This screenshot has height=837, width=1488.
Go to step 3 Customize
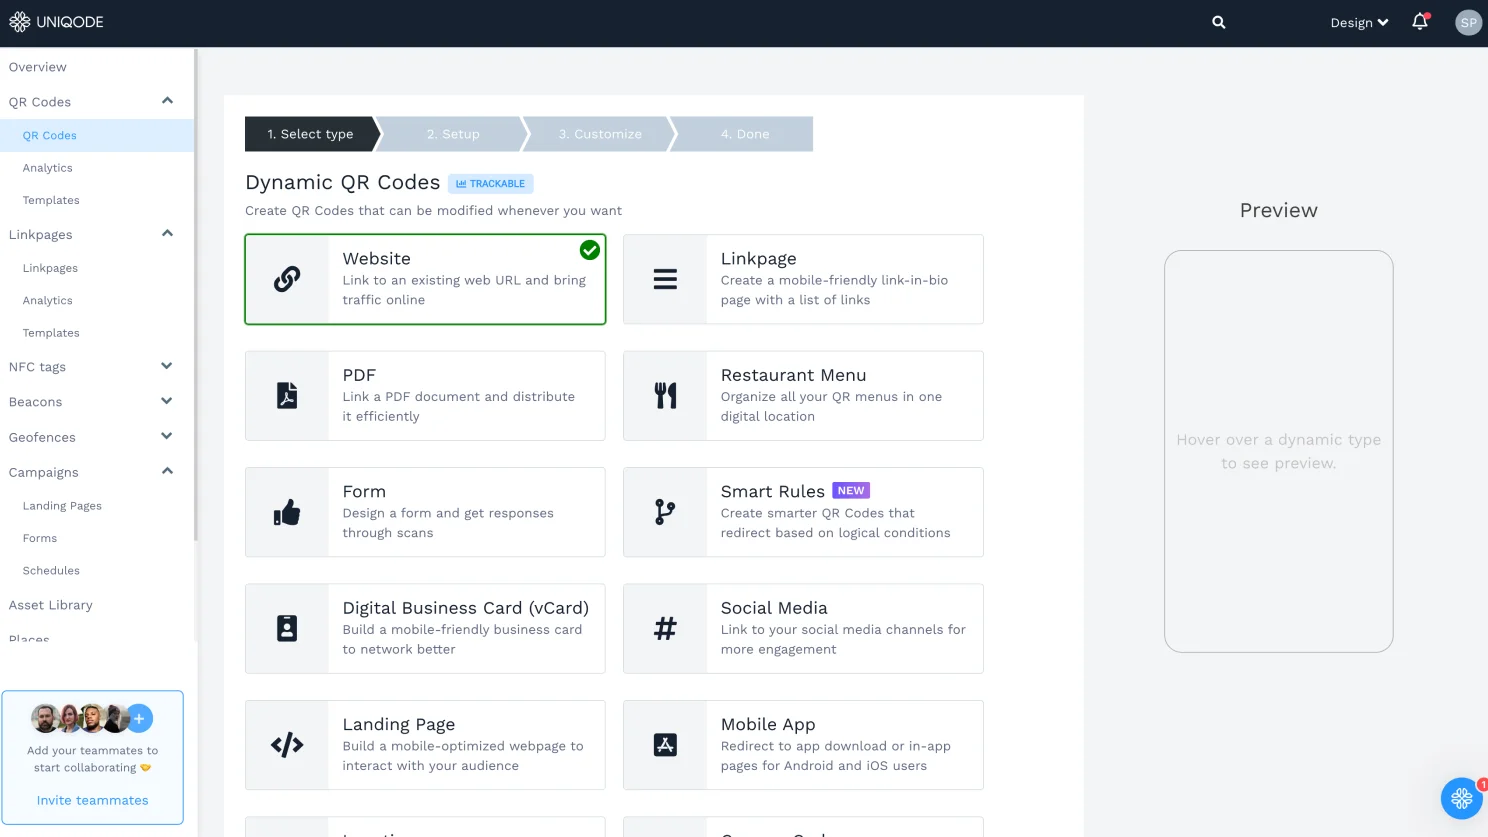pyautogui.click(x=600, y=134)
